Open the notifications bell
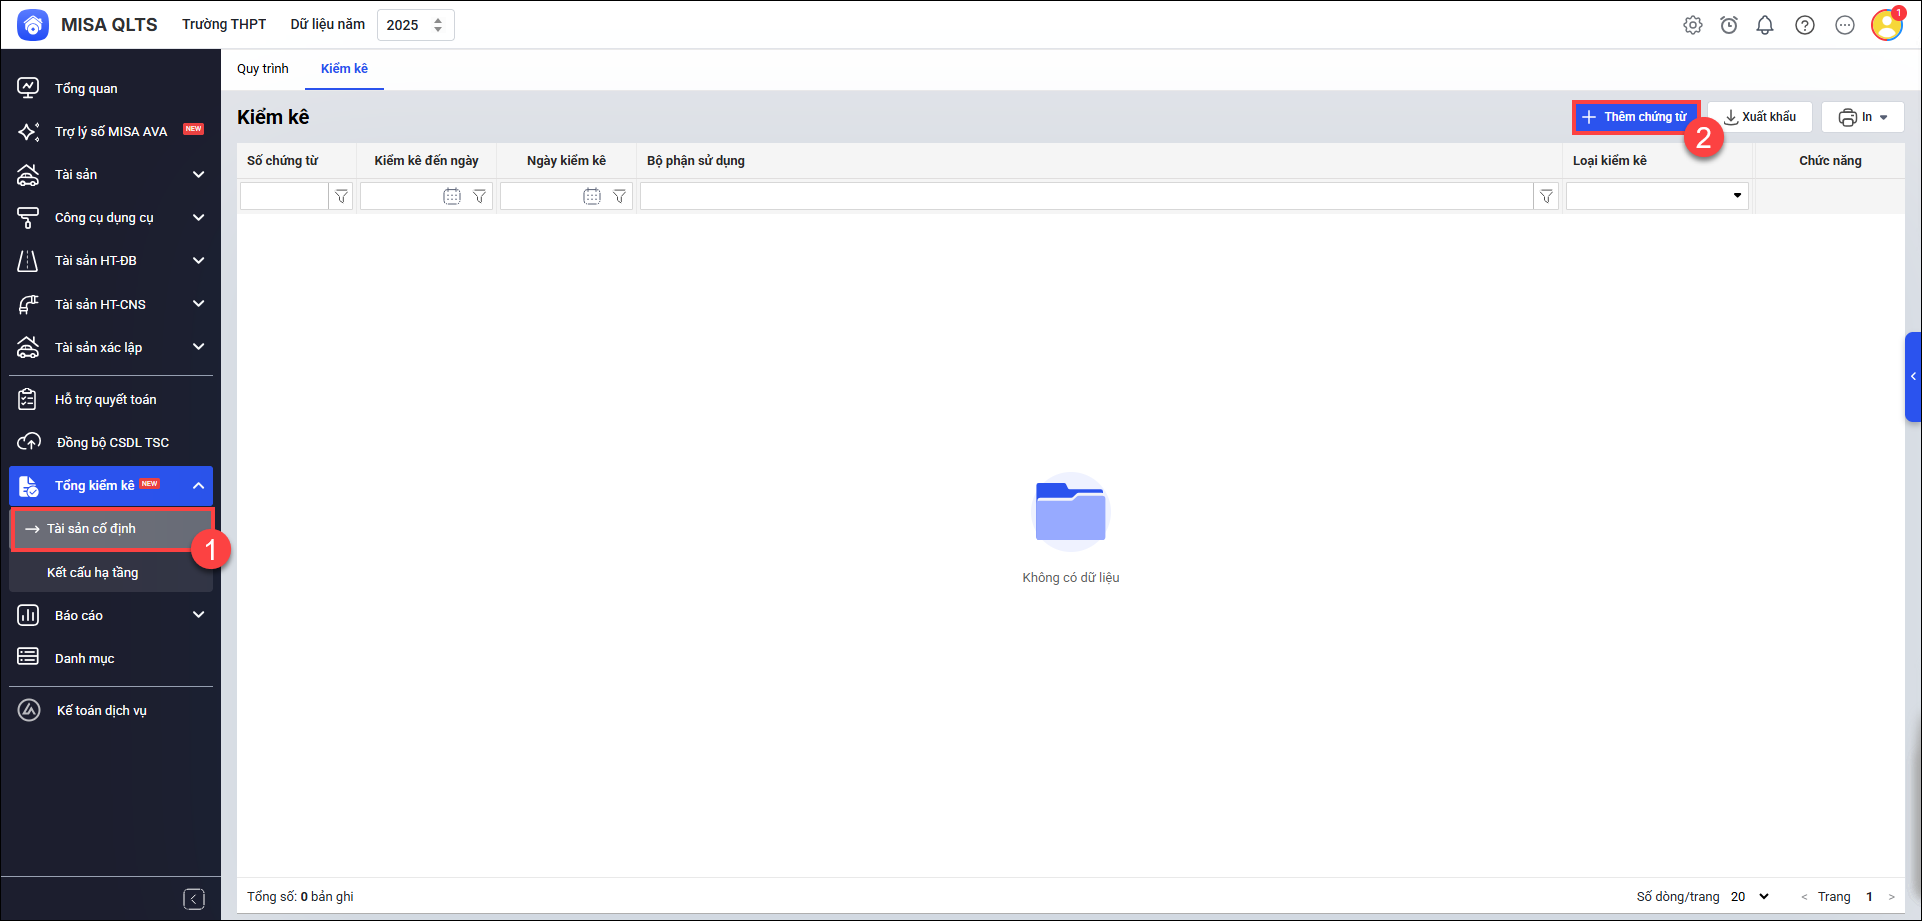The image size is (1922, 921). (x=1765, y=25)
